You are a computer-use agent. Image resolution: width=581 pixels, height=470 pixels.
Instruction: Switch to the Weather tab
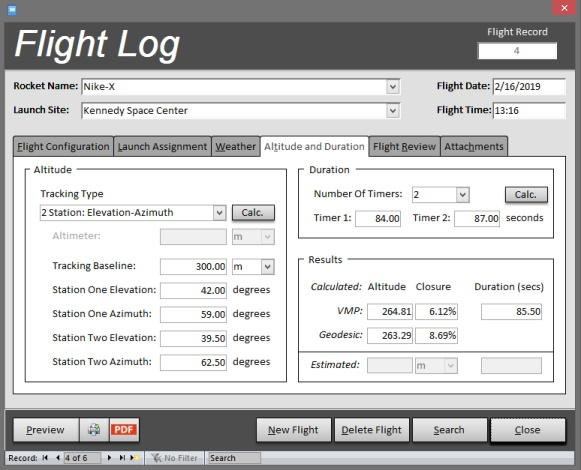pos(236,146)
